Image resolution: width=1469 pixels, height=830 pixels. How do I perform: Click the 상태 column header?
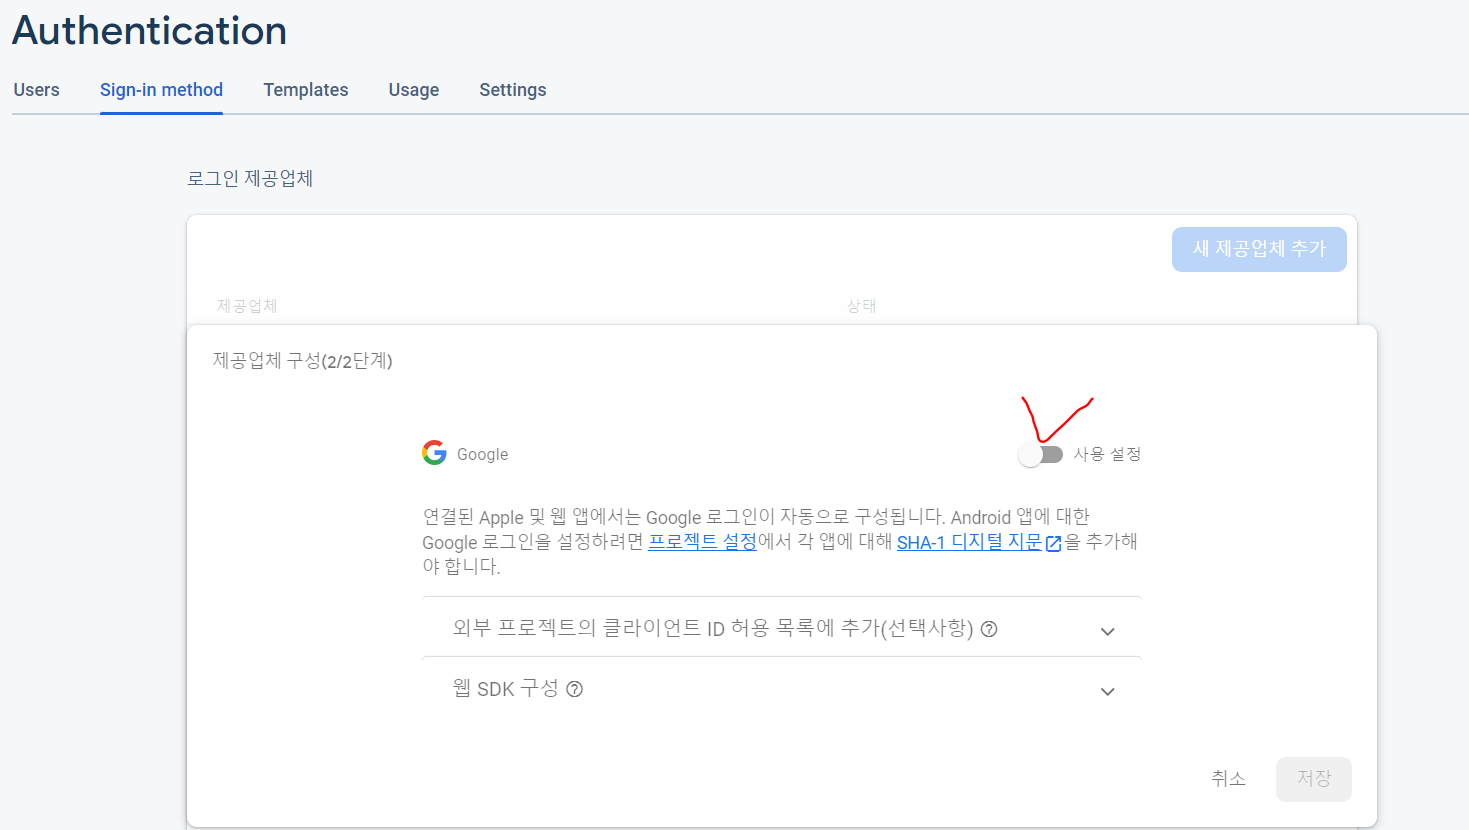point(861,306)
